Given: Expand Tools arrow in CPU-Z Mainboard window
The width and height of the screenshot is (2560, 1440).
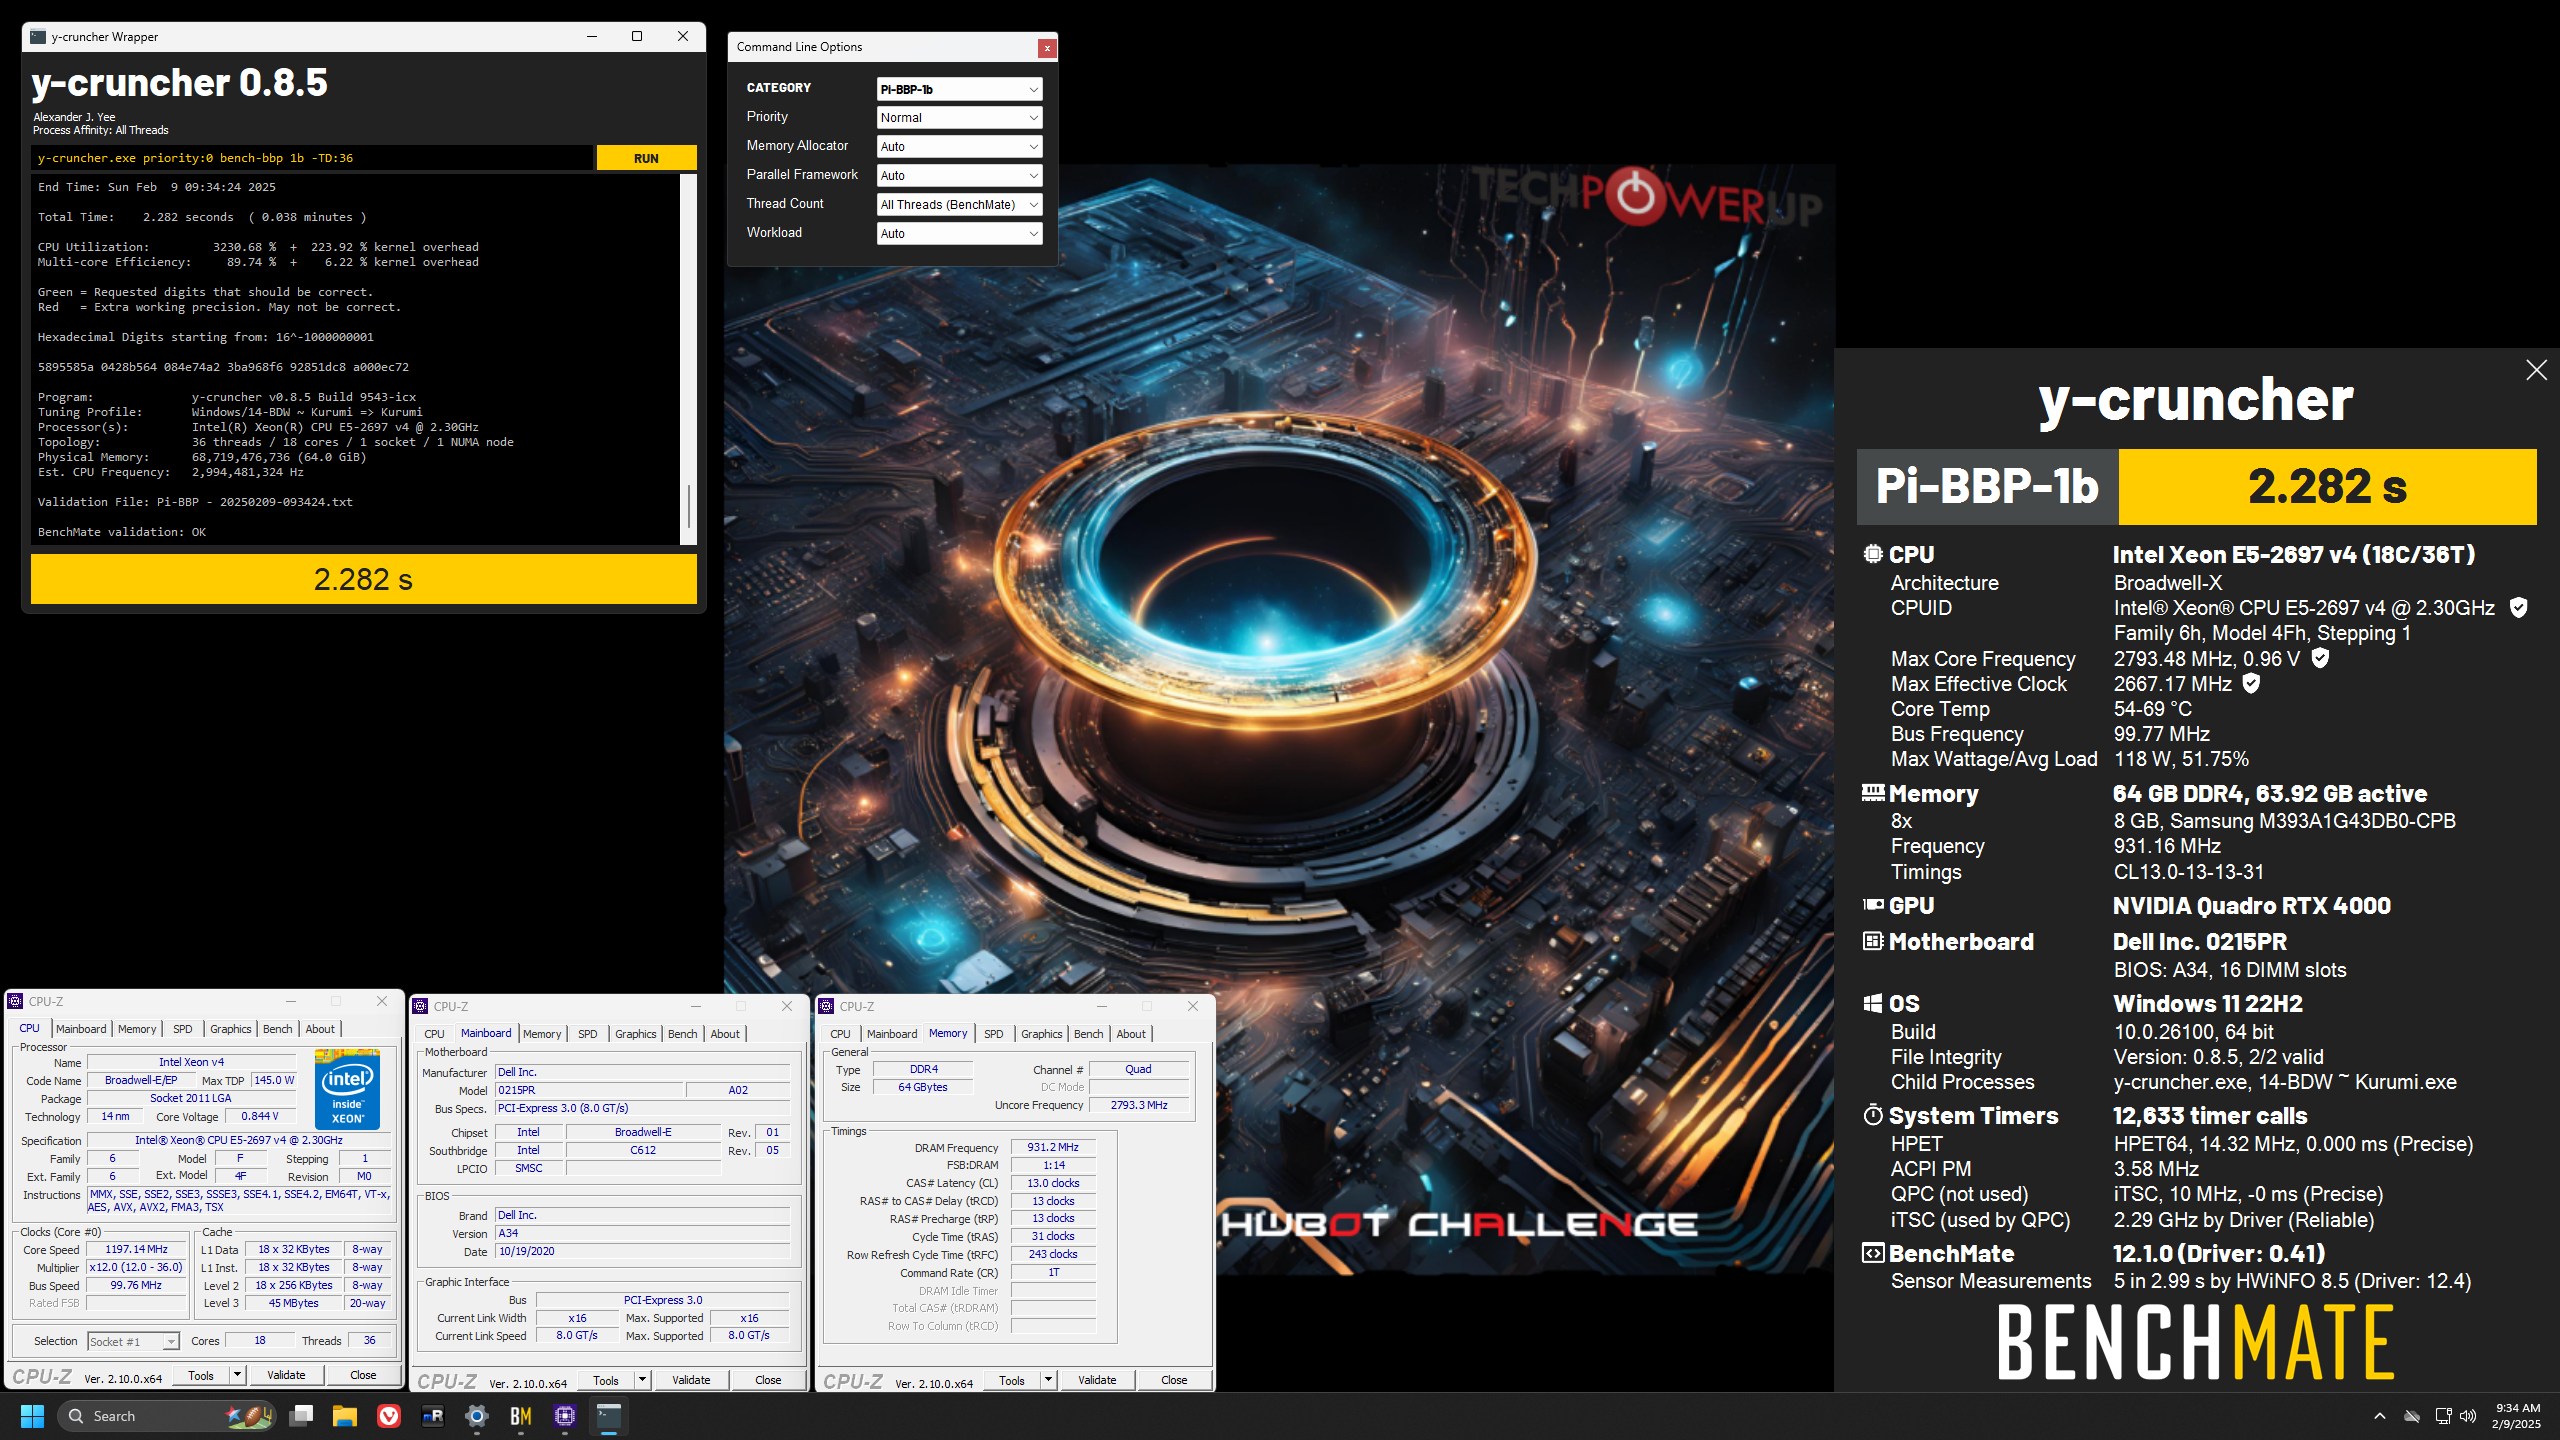Looking at the screenshot, I should coord(642,1380).
